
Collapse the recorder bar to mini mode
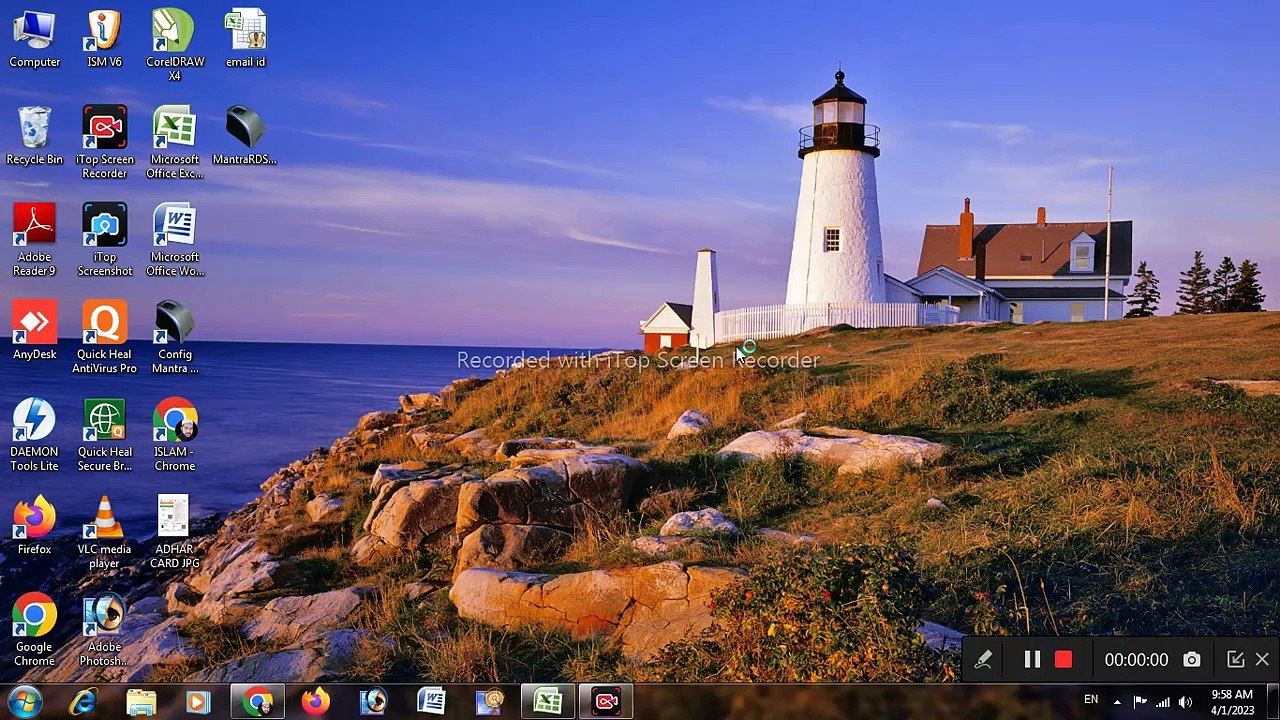pyautogui.click(x=1235, y=660)
